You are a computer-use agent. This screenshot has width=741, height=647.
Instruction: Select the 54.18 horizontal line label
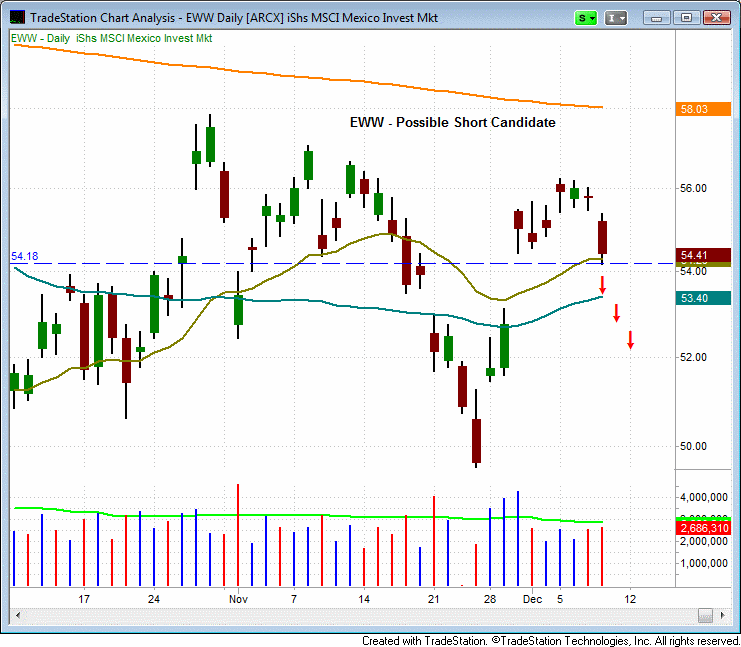click(x=23, y=256)
